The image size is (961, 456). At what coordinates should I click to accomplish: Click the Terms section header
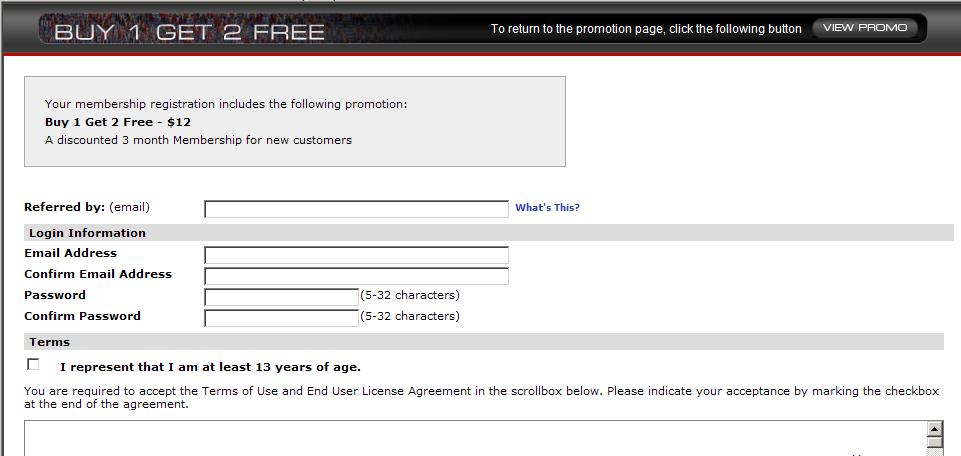click(x=50, y=342)
